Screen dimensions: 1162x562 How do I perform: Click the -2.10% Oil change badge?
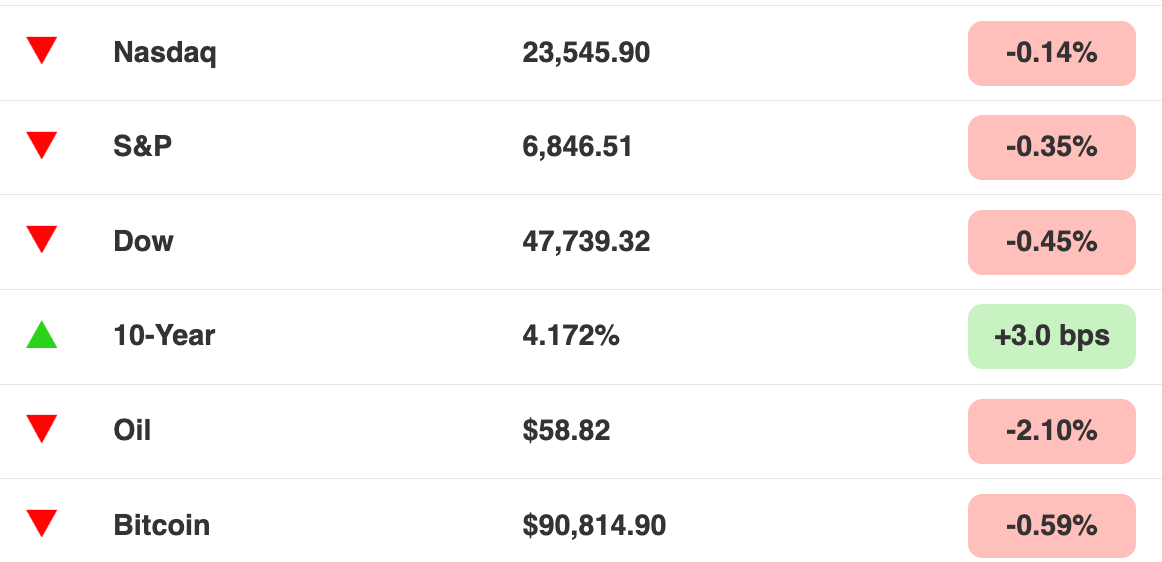tap(1052, 432)
